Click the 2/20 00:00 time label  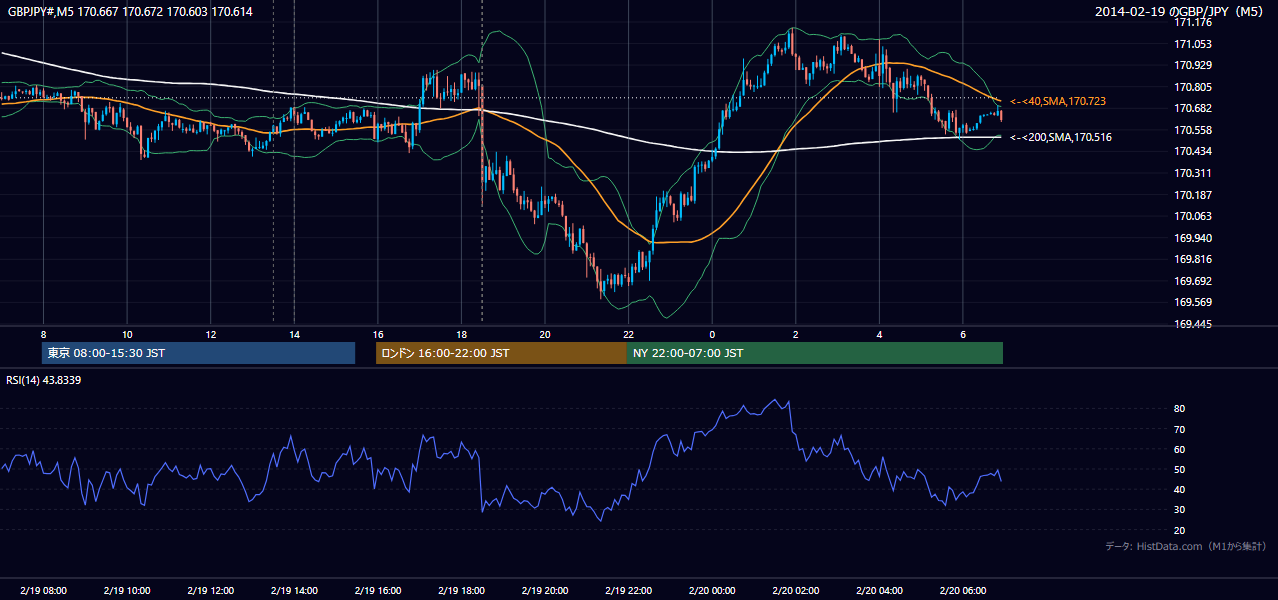click(x=712, y=590)
